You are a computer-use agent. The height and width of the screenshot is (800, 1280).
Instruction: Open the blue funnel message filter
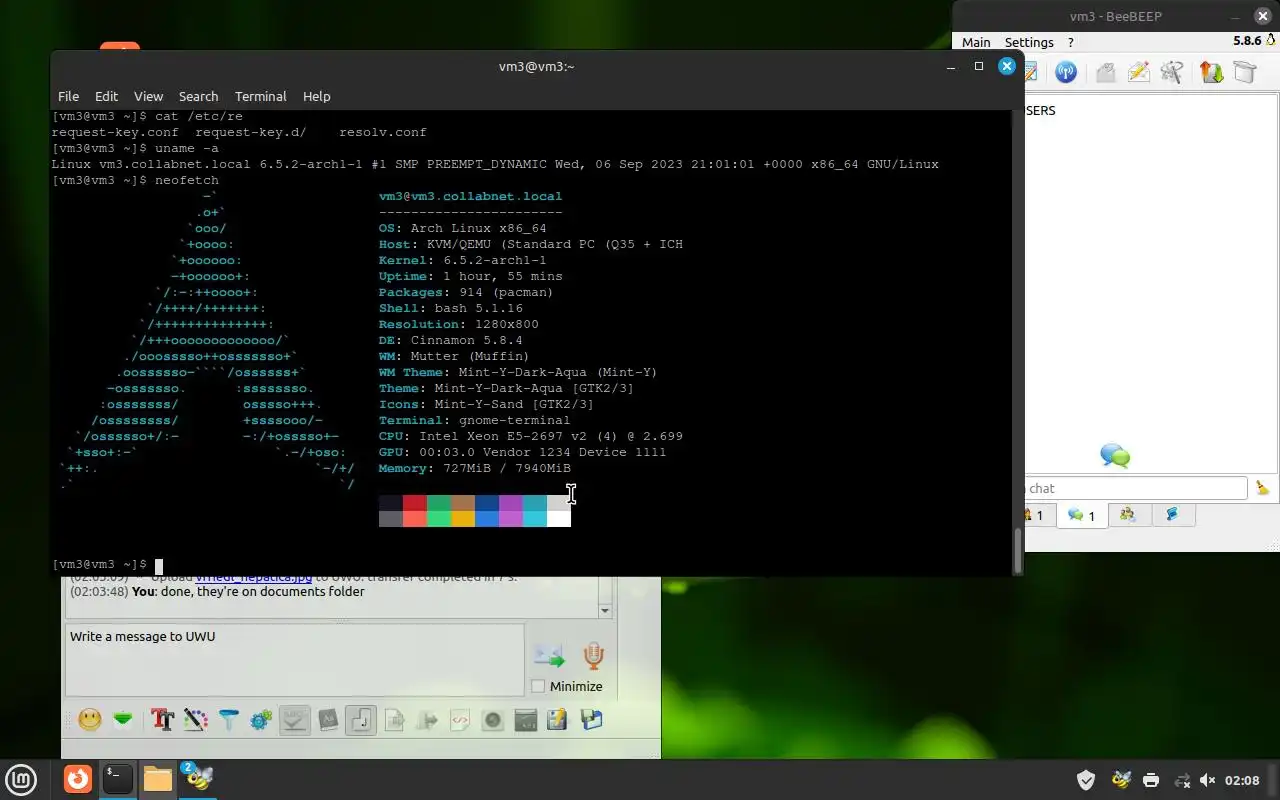pos(229,720)
